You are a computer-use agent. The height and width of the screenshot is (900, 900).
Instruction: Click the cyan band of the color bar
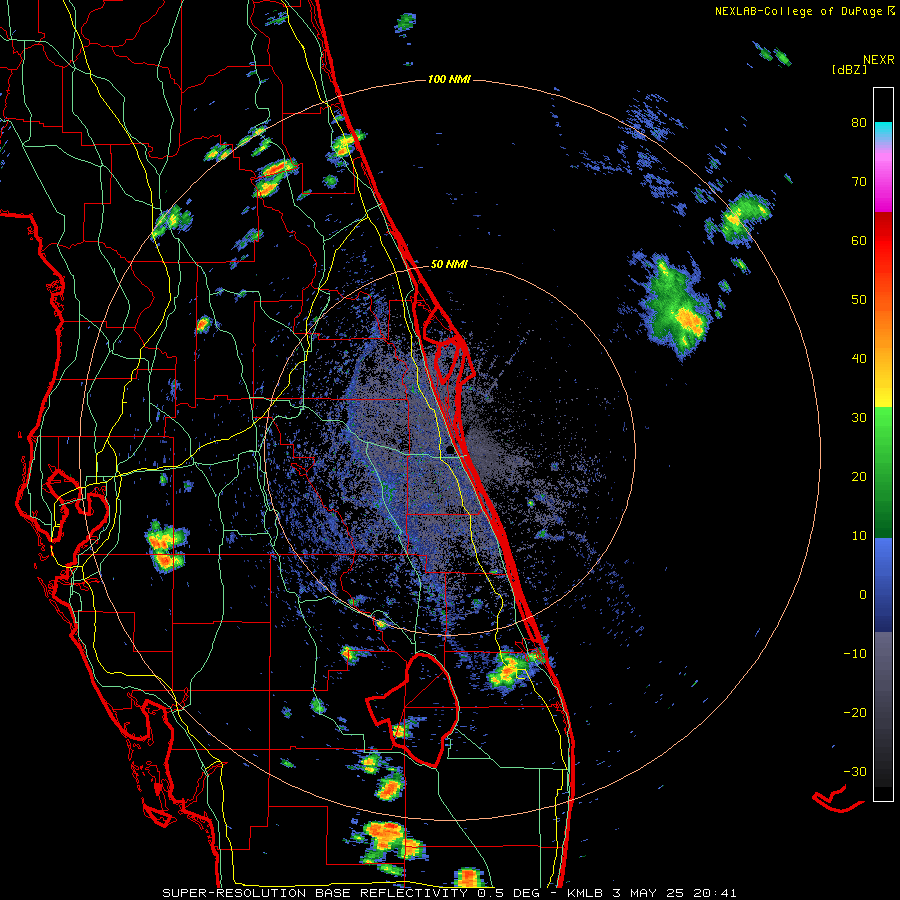click(x=883, y=129)
